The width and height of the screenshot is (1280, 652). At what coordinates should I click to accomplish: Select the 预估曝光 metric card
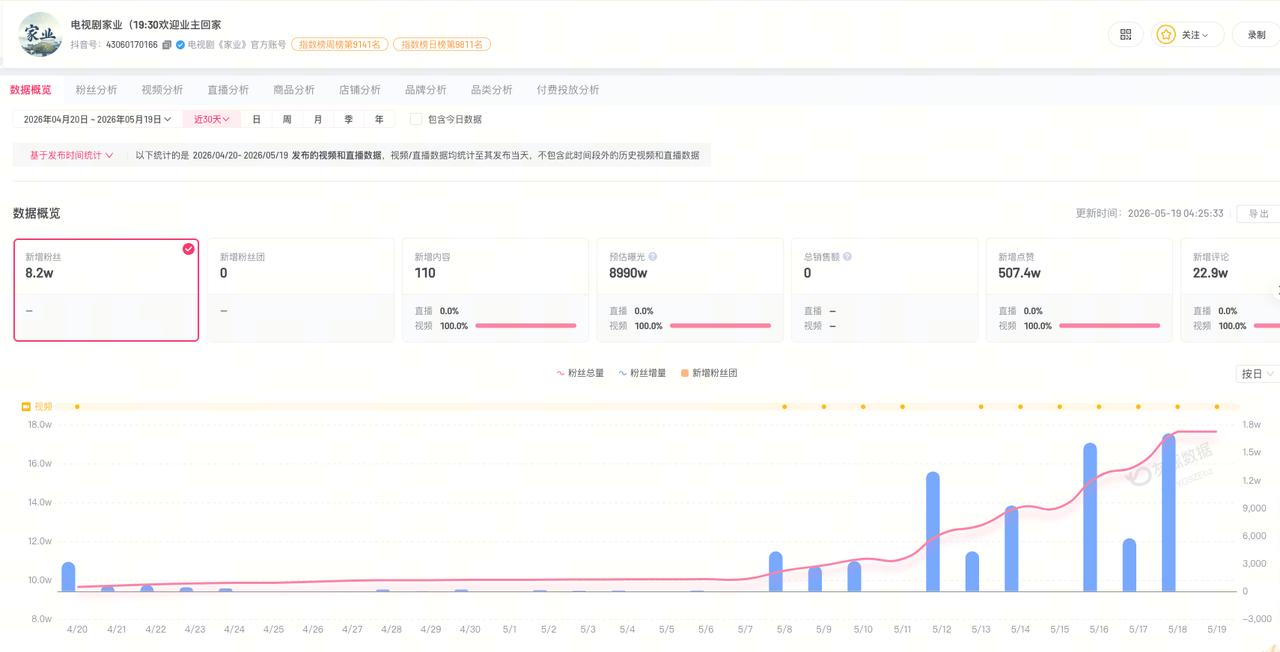690,290
